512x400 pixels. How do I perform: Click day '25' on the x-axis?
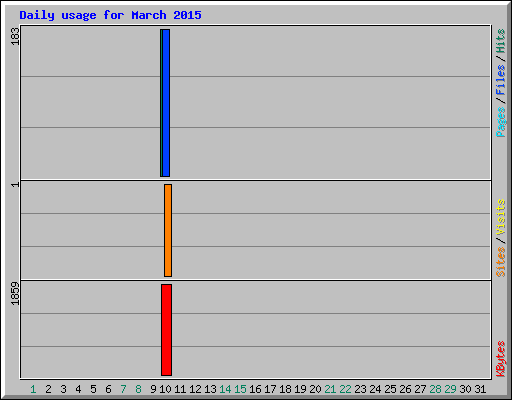390,389
